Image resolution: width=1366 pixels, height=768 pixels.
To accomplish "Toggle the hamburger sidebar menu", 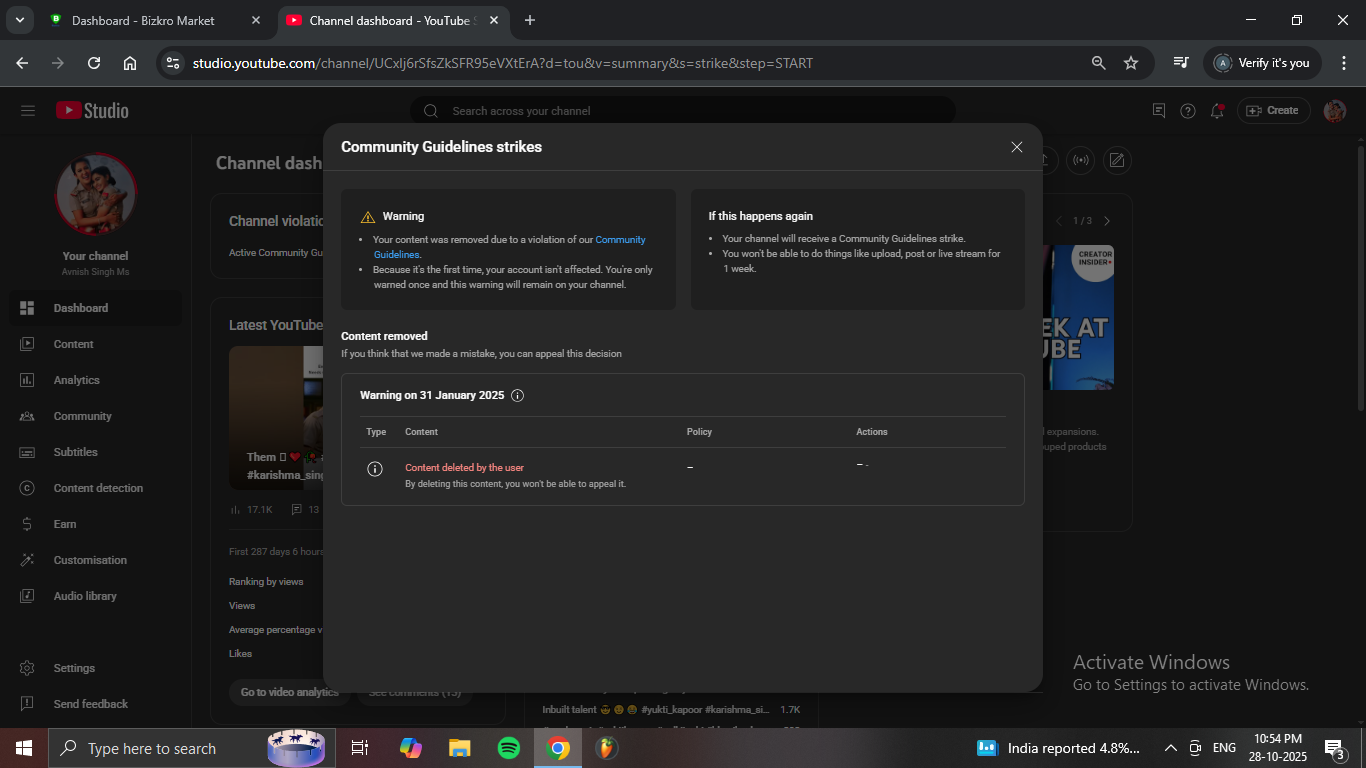I will pos(28,111).
